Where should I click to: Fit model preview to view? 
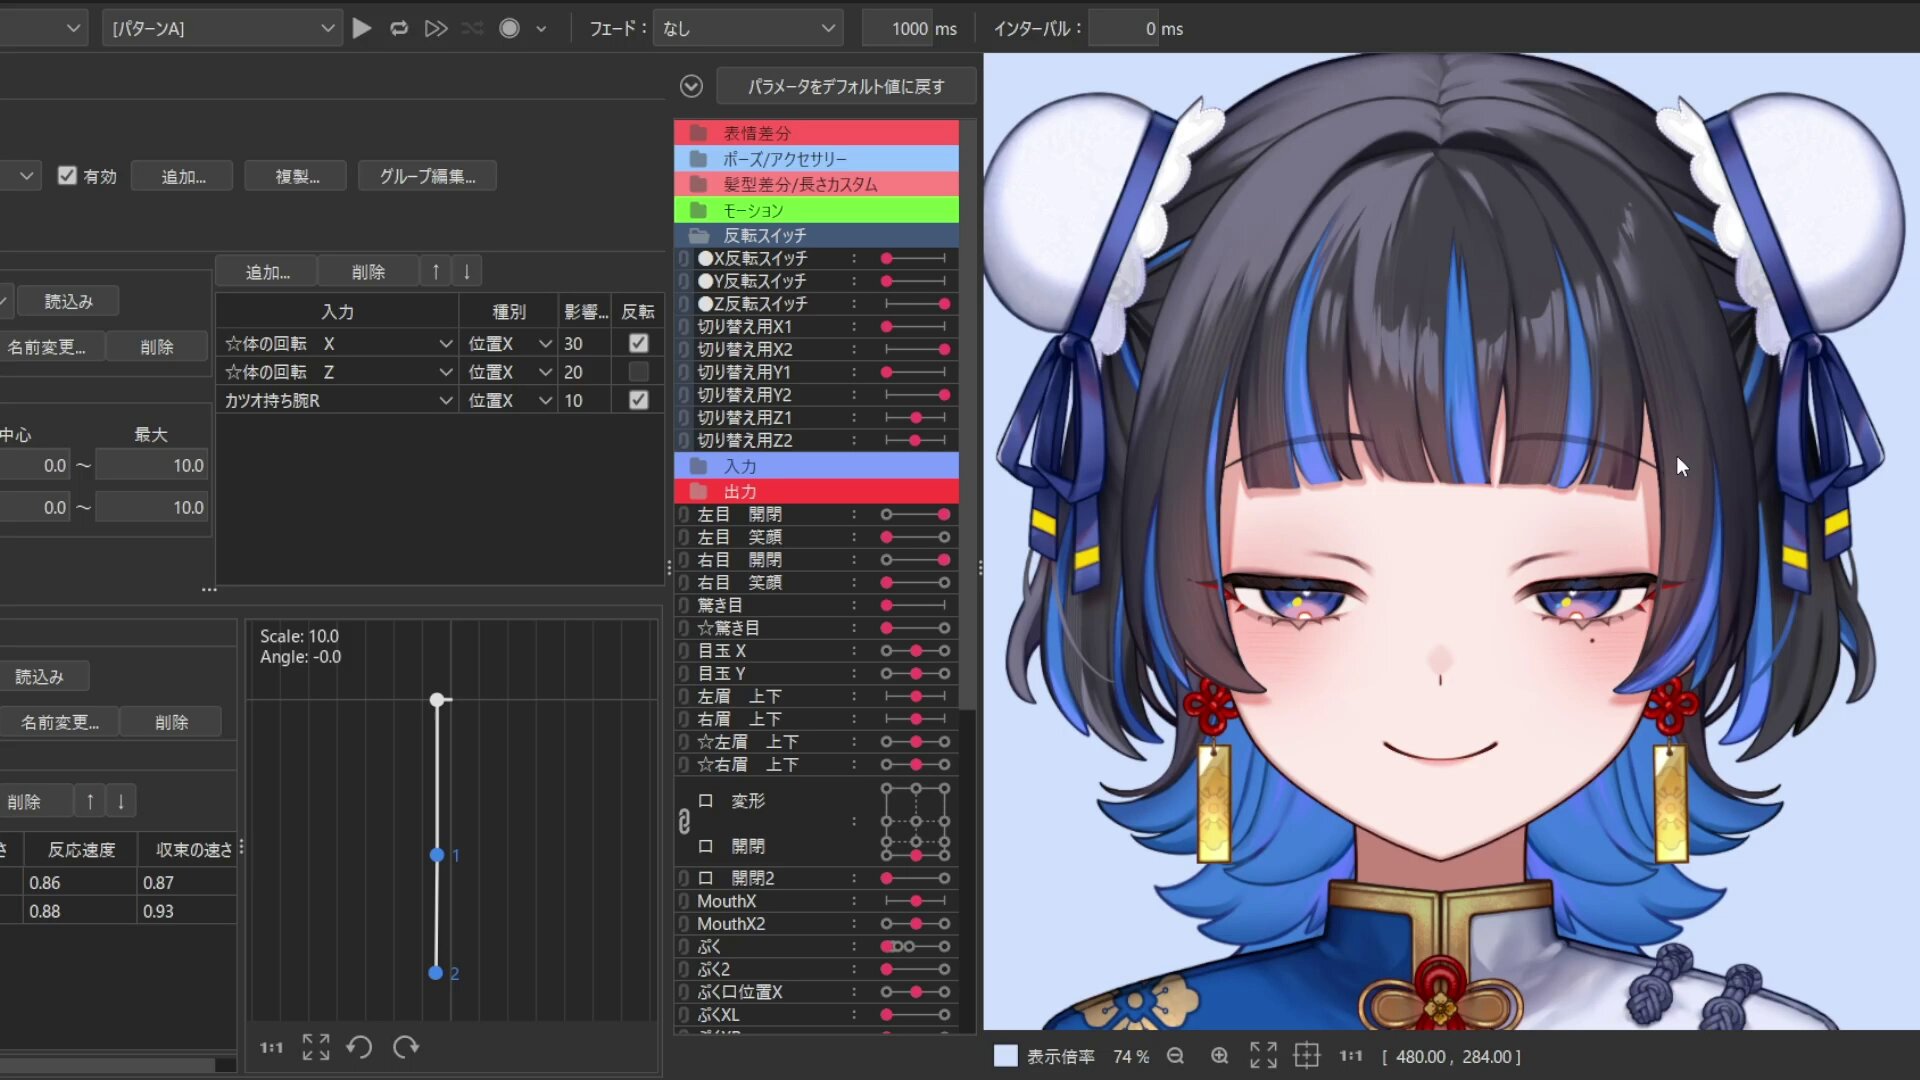1263,1056
